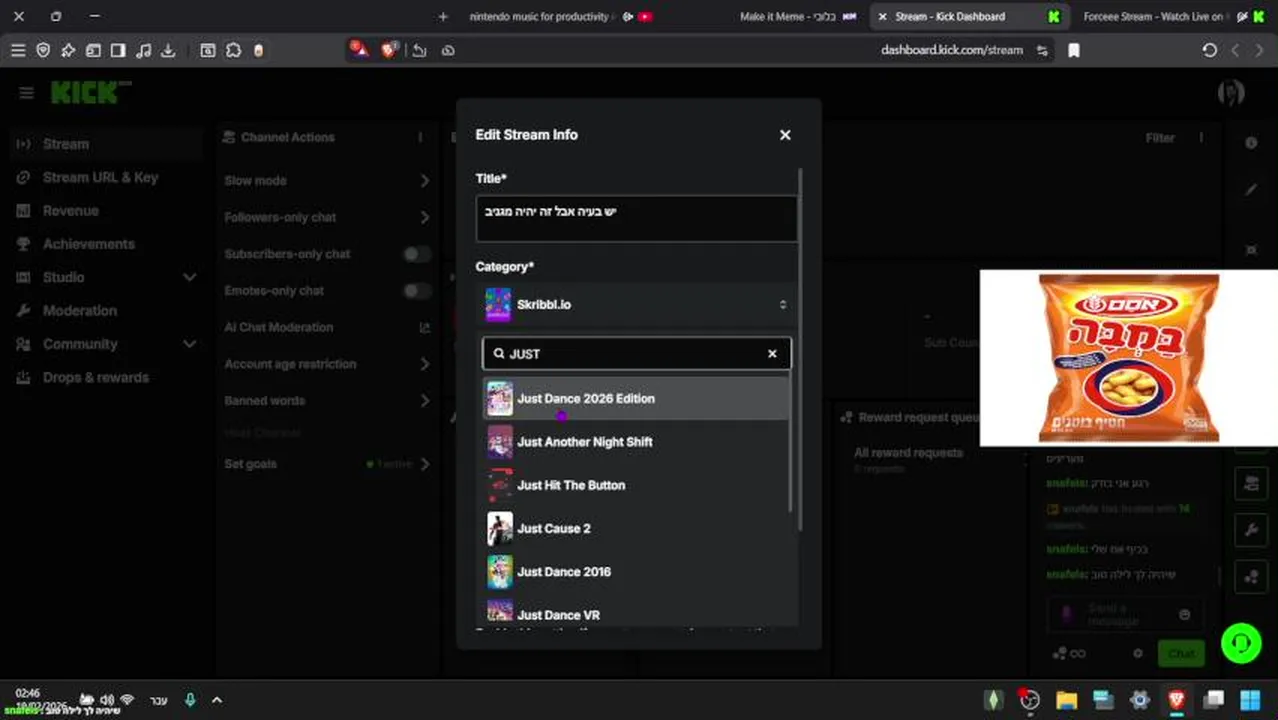Viewport: 1278px width, 720px height.
Task: Click the Brave Shields lion icon
Action: (389, 50)
